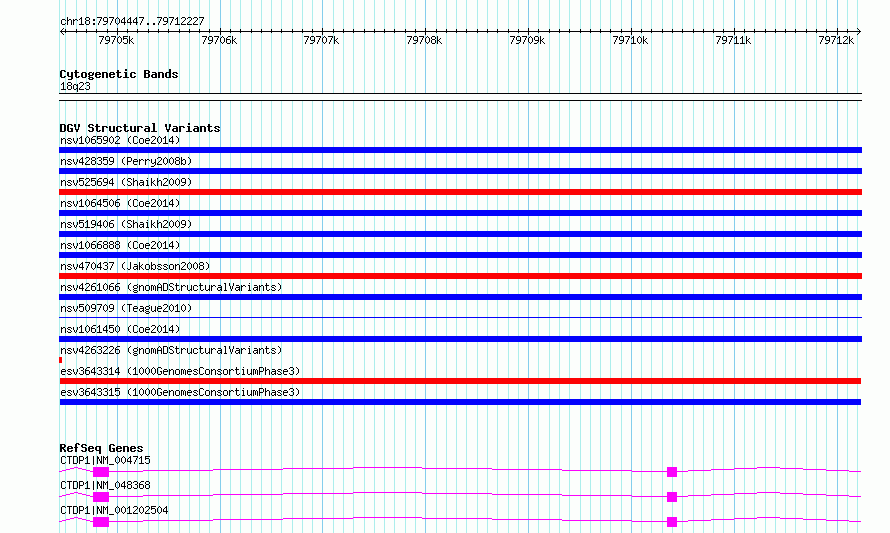
Task: Select the nsv519406 (Shaikh2009) label
Action: coord(126,224)
